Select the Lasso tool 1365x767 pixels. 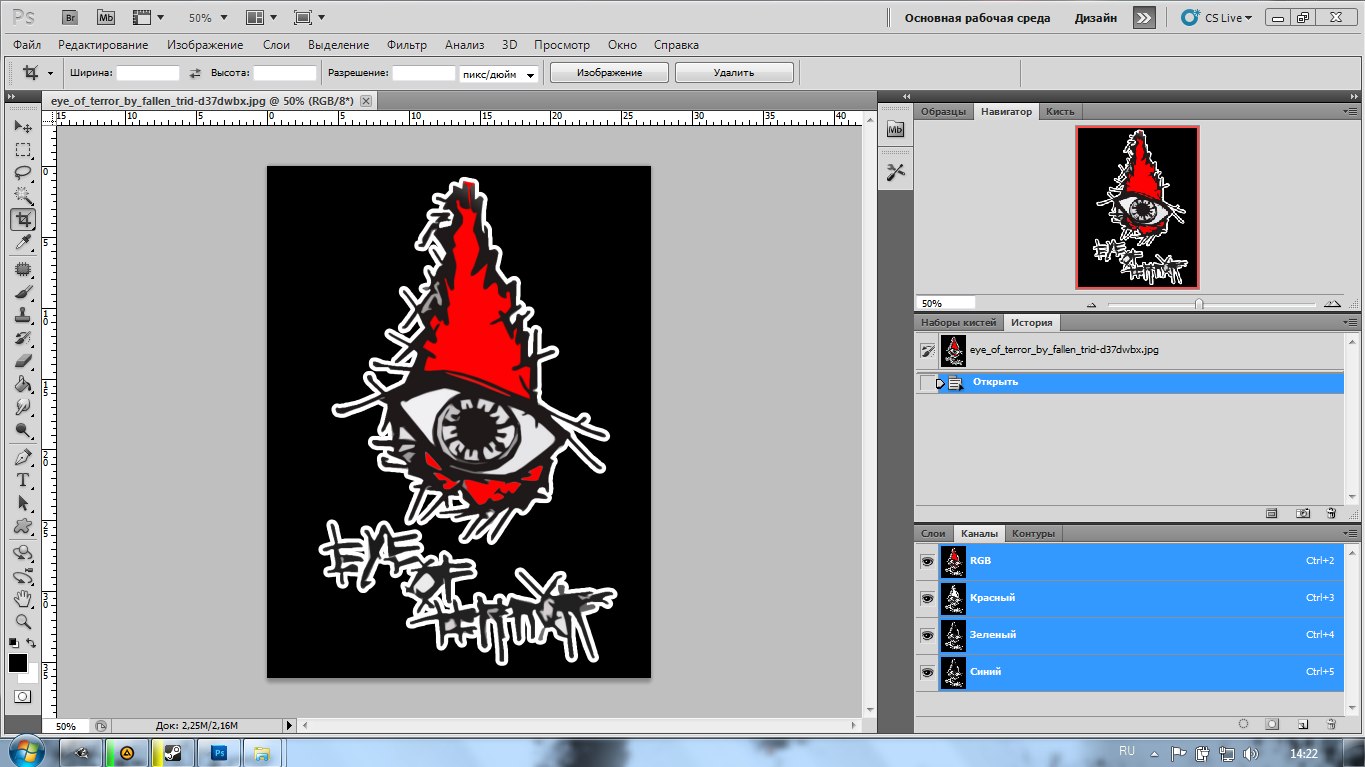click(x=23, y=173)
